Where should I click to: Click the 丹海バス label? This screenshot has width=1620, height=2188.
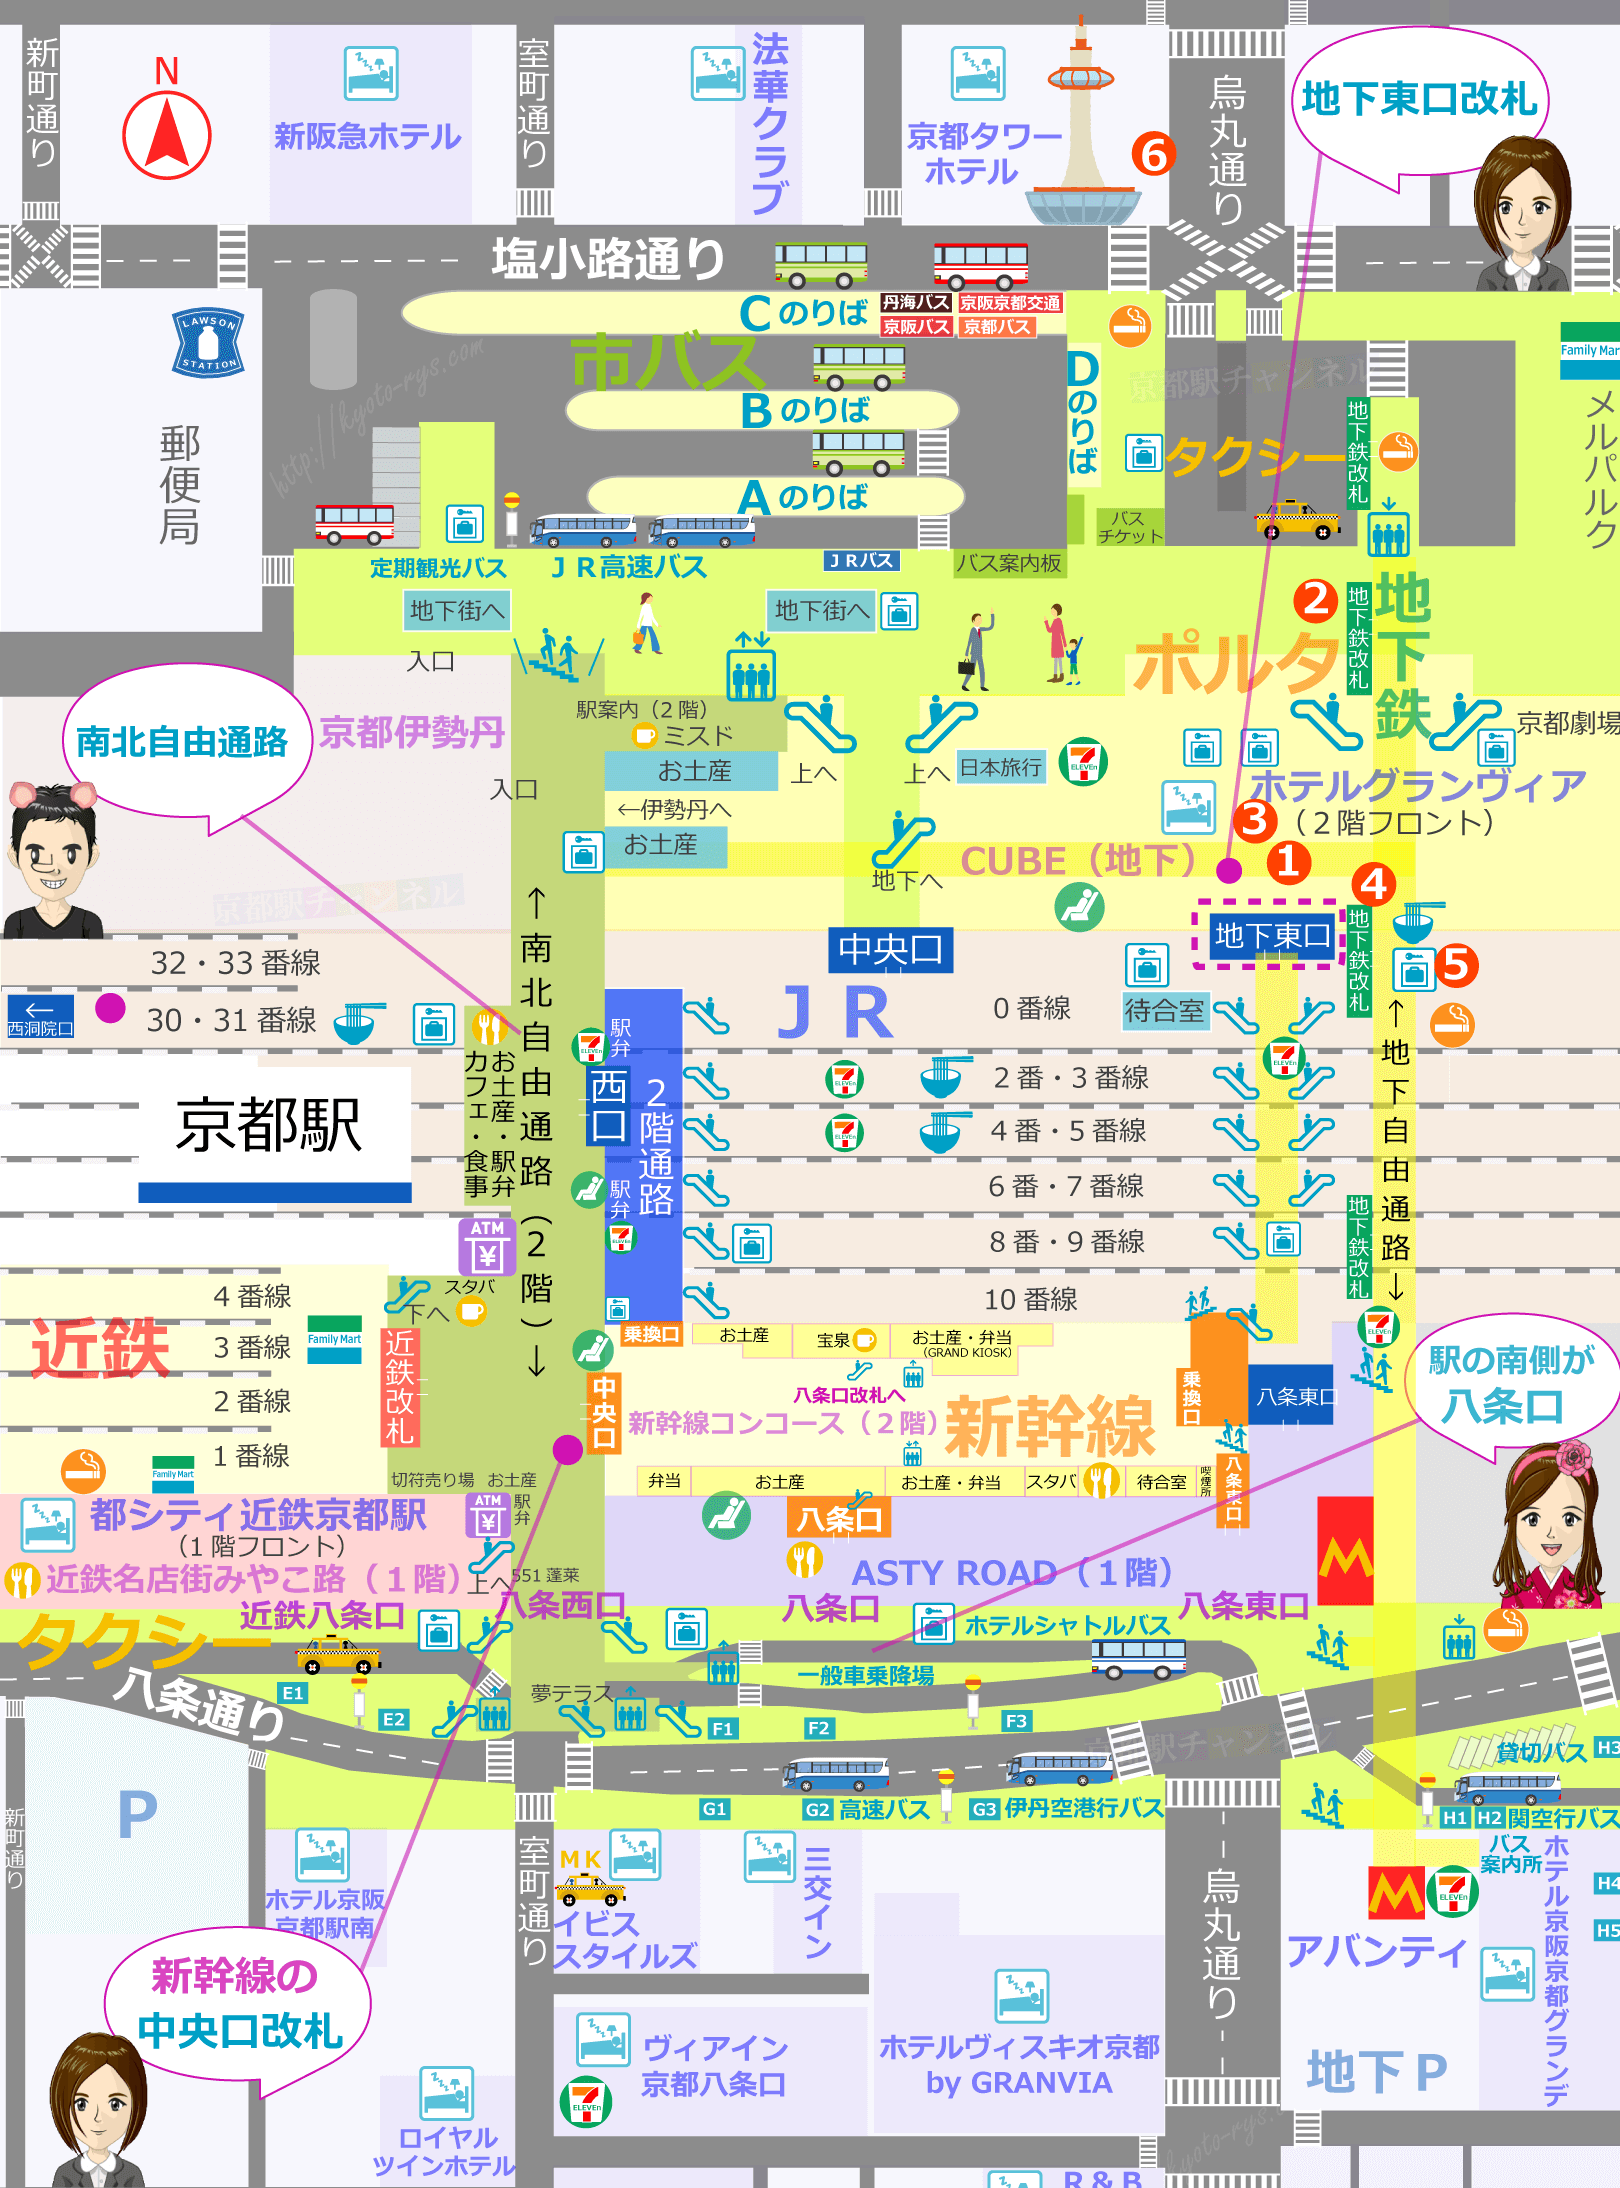click(x=916, y=302)
